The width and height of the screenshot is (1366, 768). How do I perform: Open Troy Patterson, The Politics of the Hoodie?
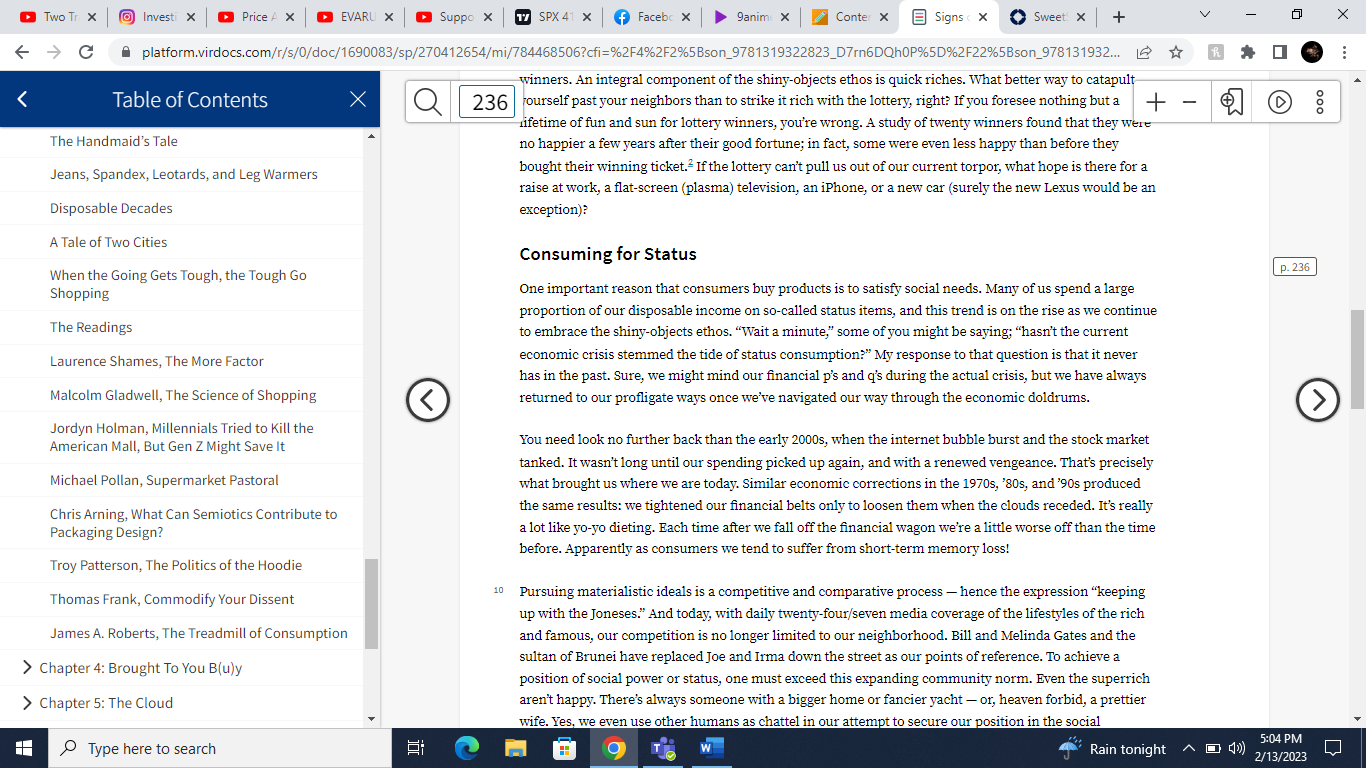click(176, 565)
